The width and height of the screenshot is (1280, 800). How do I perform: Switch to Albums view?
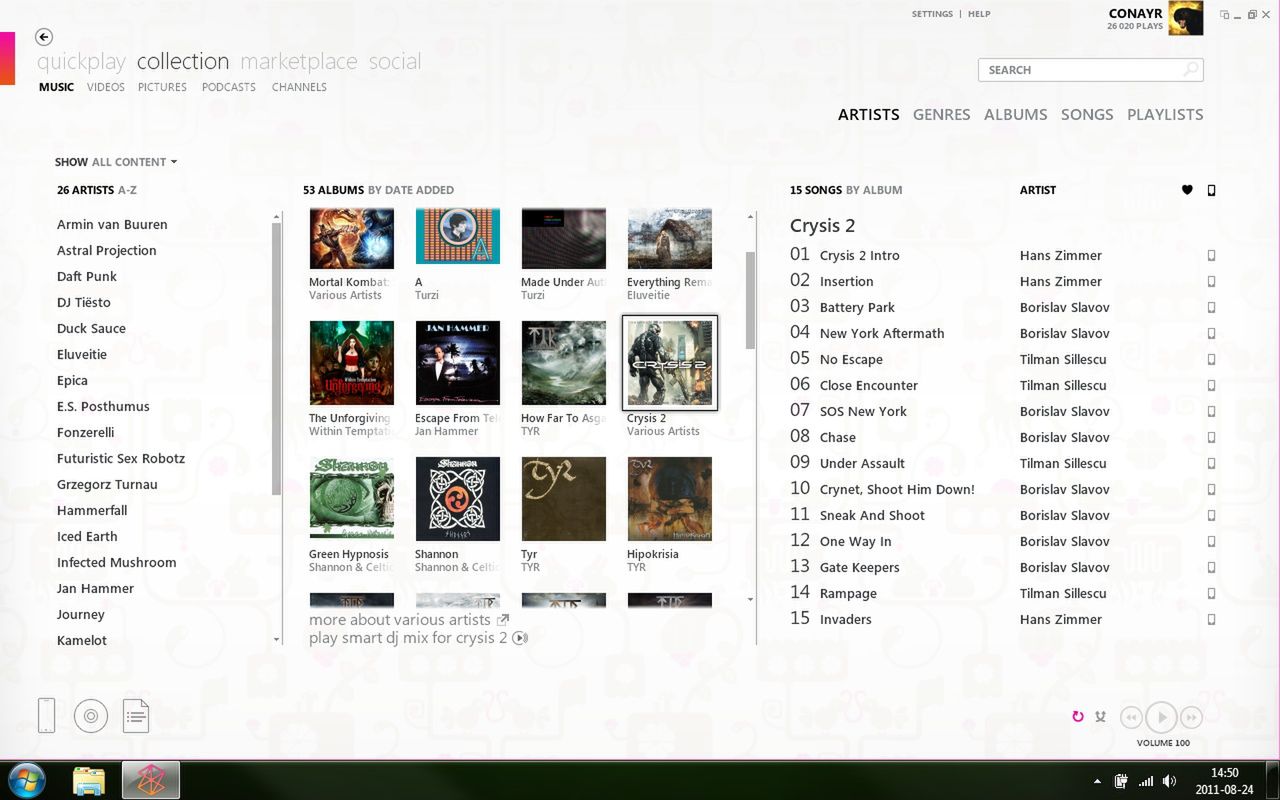click(1015, 115)
